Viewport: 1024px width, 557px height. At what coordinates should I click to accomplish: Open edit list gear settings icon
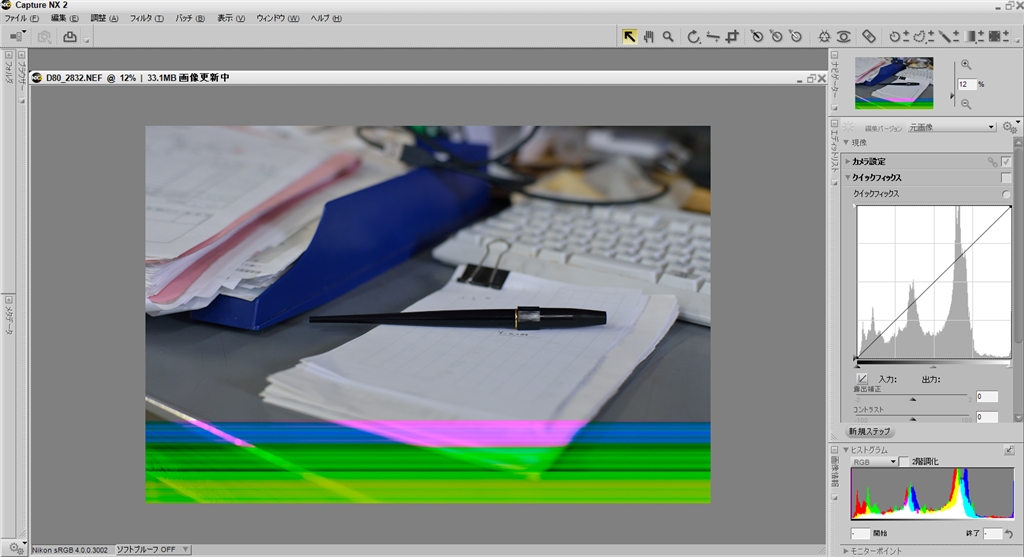click(1010, 127)
